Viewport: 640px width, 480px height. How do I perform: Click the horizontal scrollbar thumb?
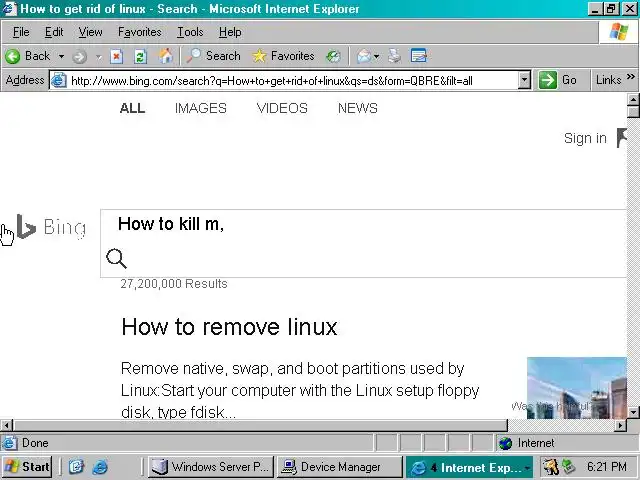click(260, 425)
